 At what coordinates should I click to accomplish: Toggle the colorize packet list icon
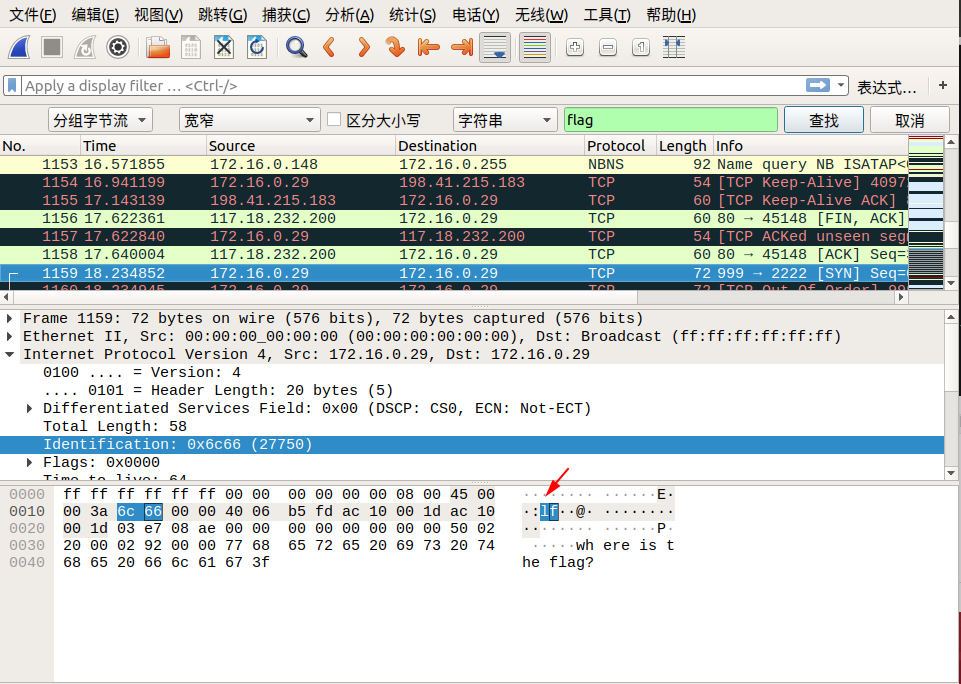click(535, 47)
